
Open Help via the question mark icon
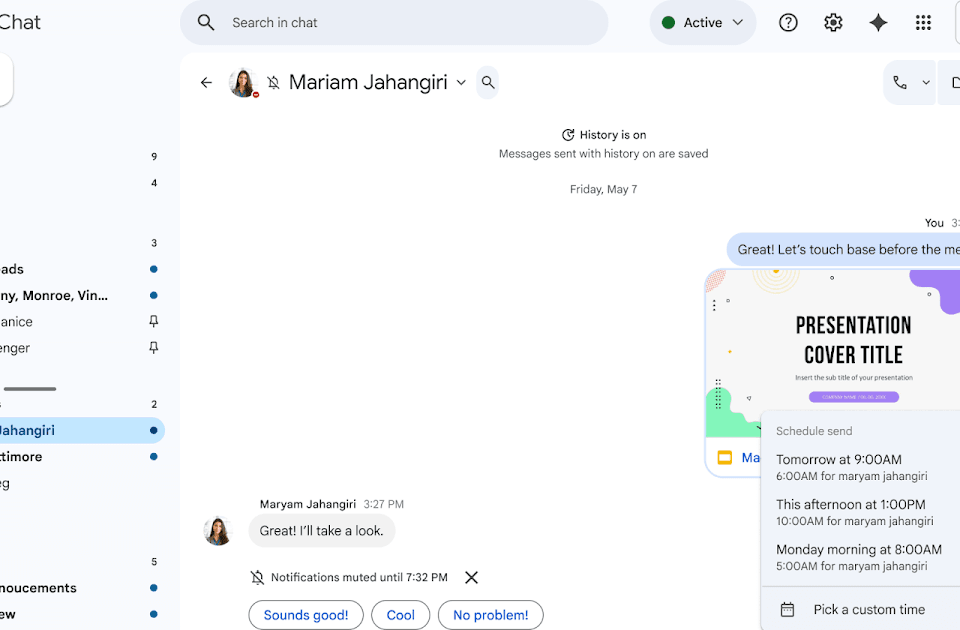(788, 23)
